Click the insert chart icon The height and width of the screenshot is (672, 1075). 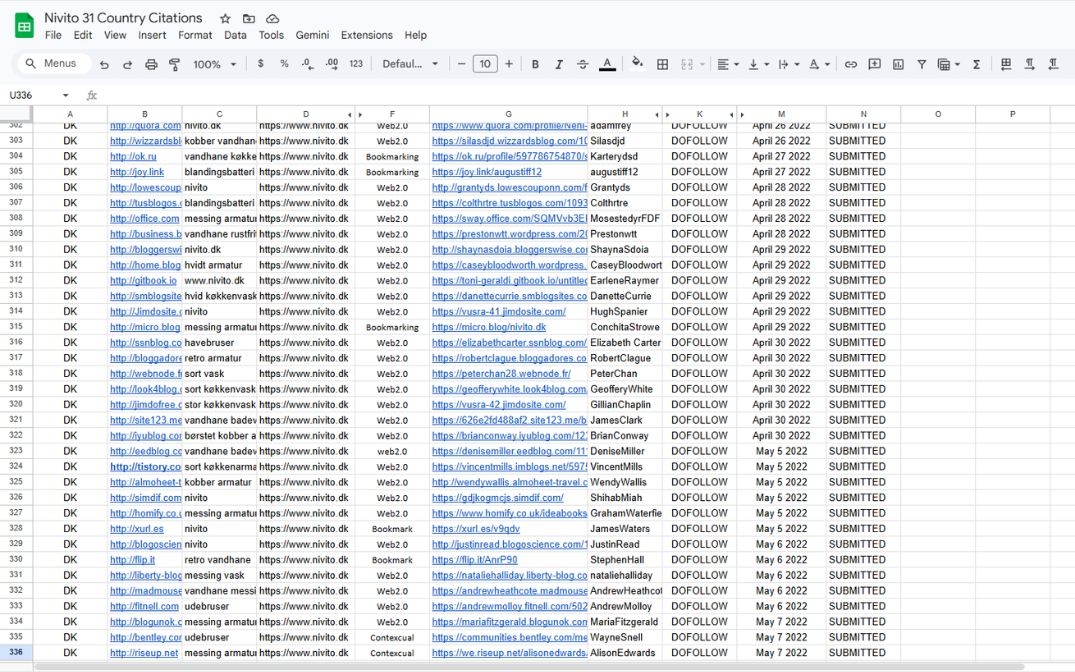coord(898,64)
